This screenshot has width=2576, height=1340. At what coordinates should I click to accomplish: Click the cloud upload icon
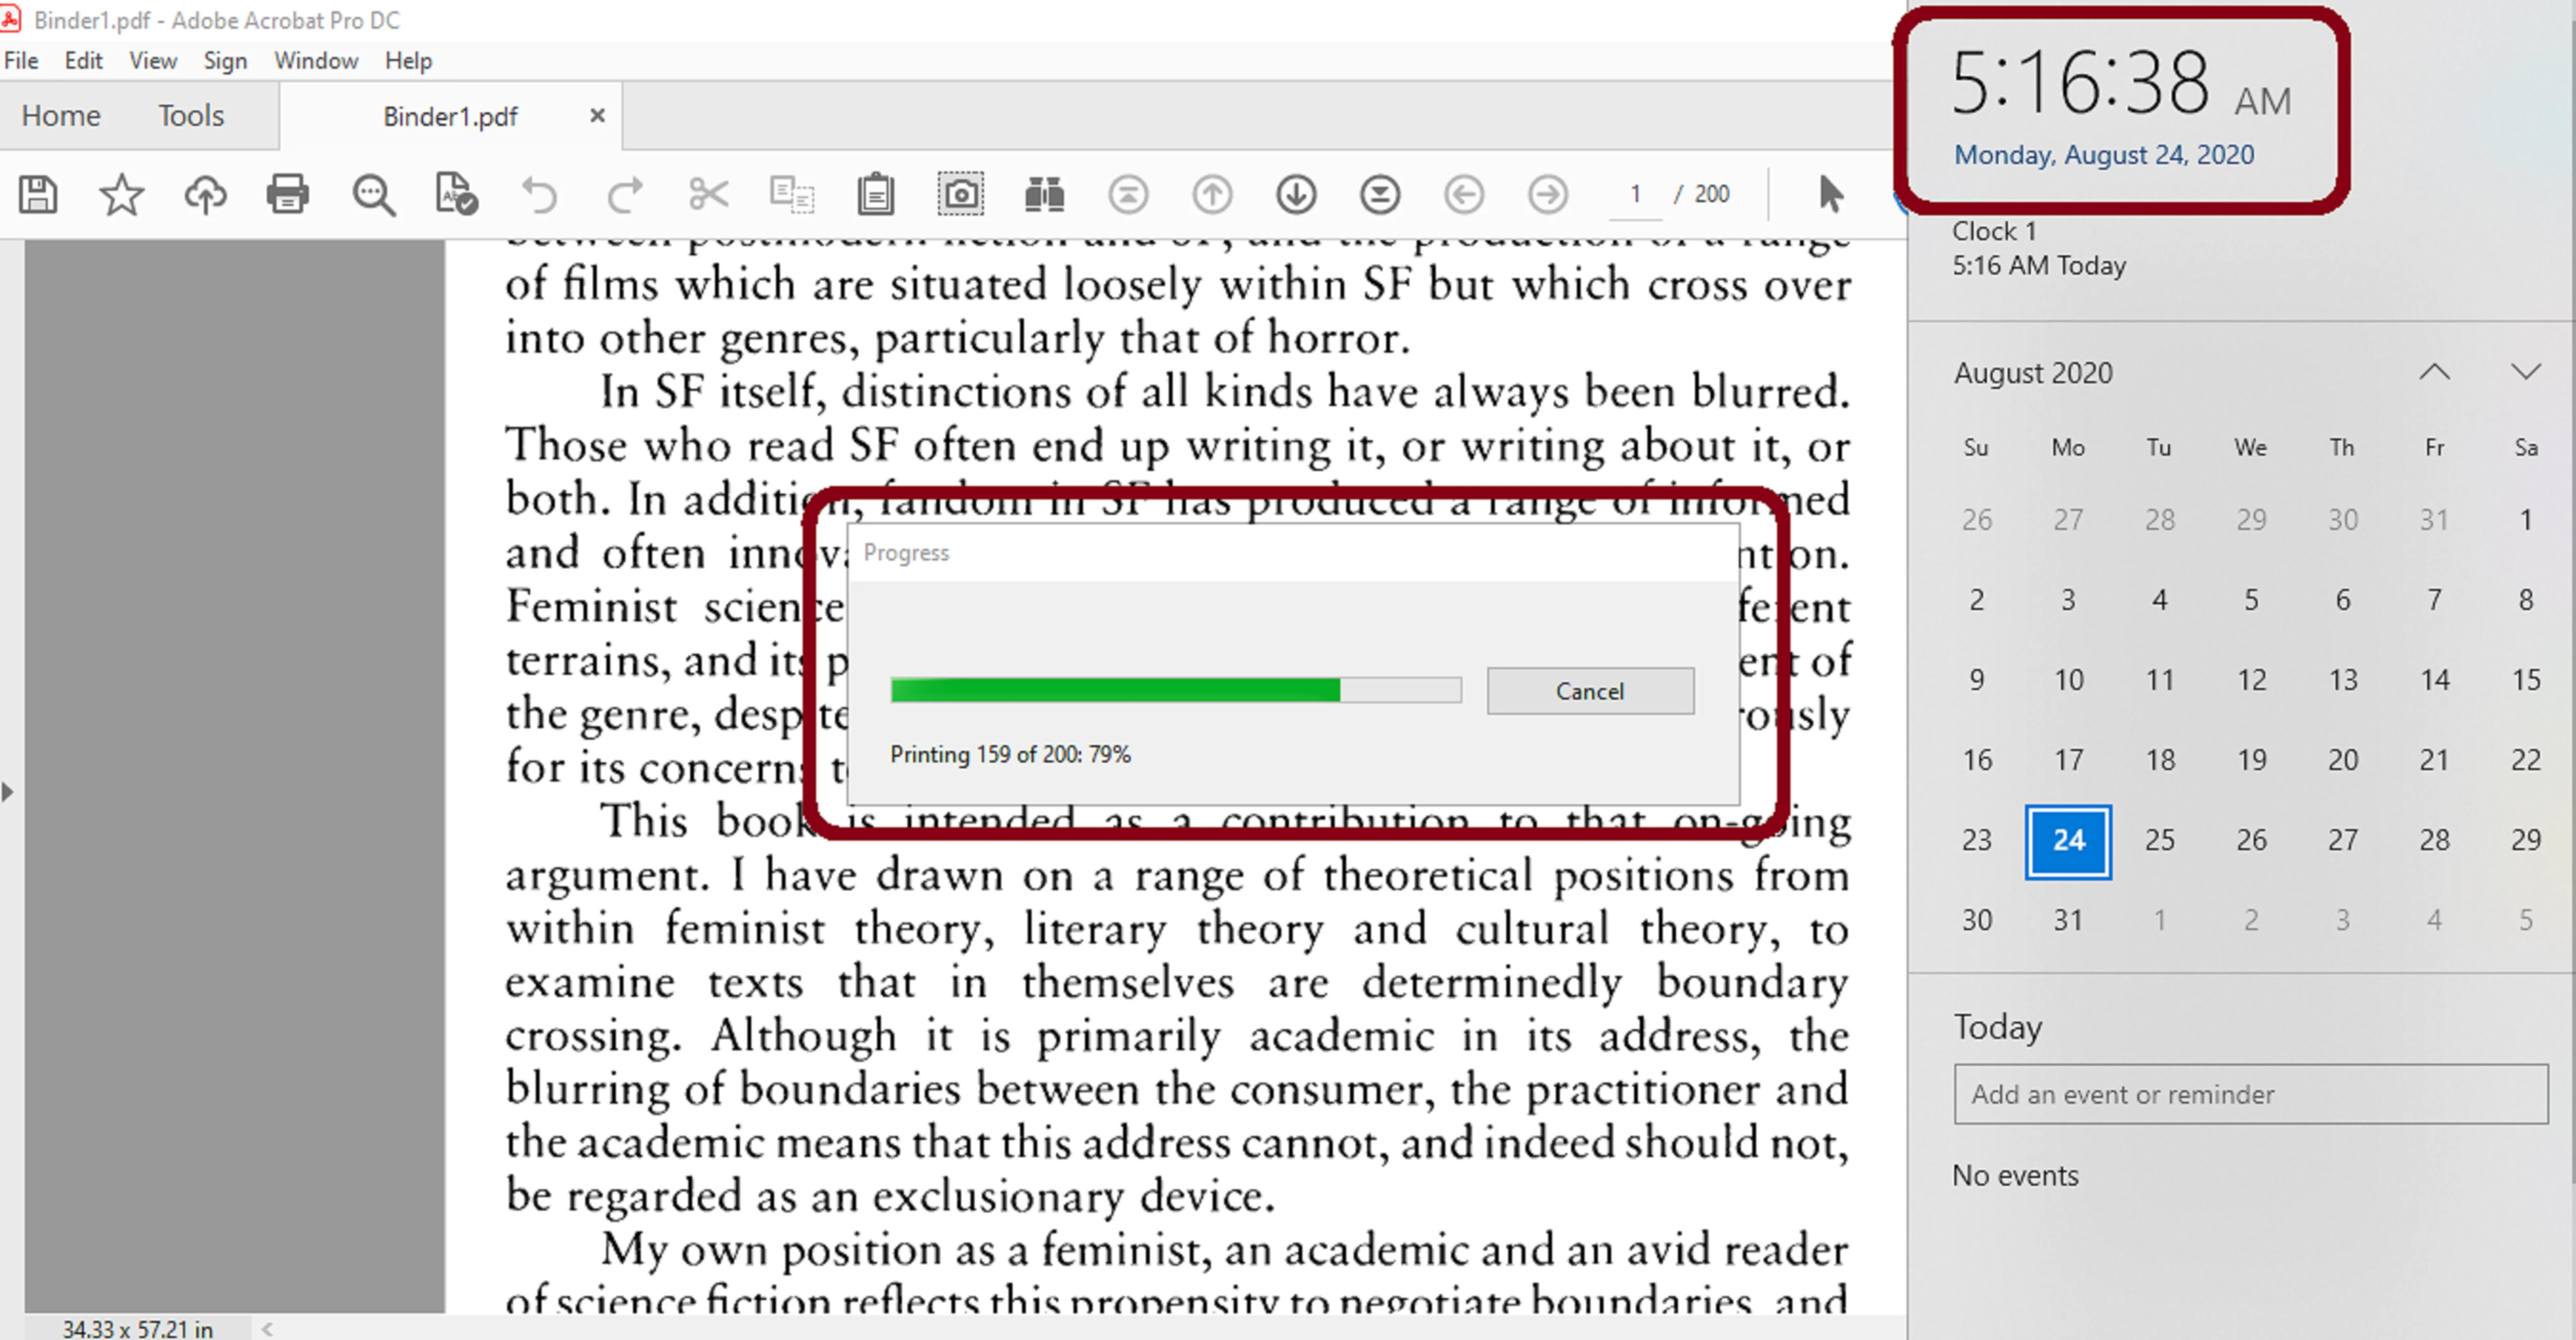point(205,194)
